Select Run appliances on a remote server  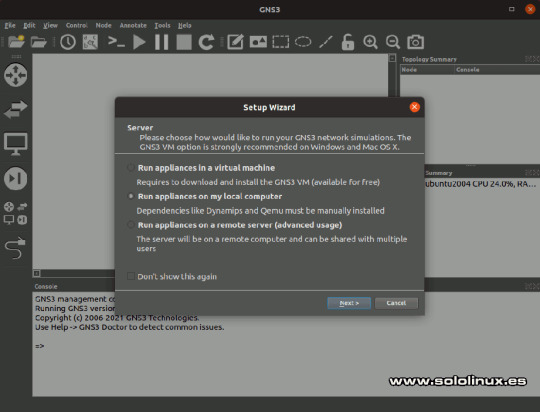click(x=235, y=225)
